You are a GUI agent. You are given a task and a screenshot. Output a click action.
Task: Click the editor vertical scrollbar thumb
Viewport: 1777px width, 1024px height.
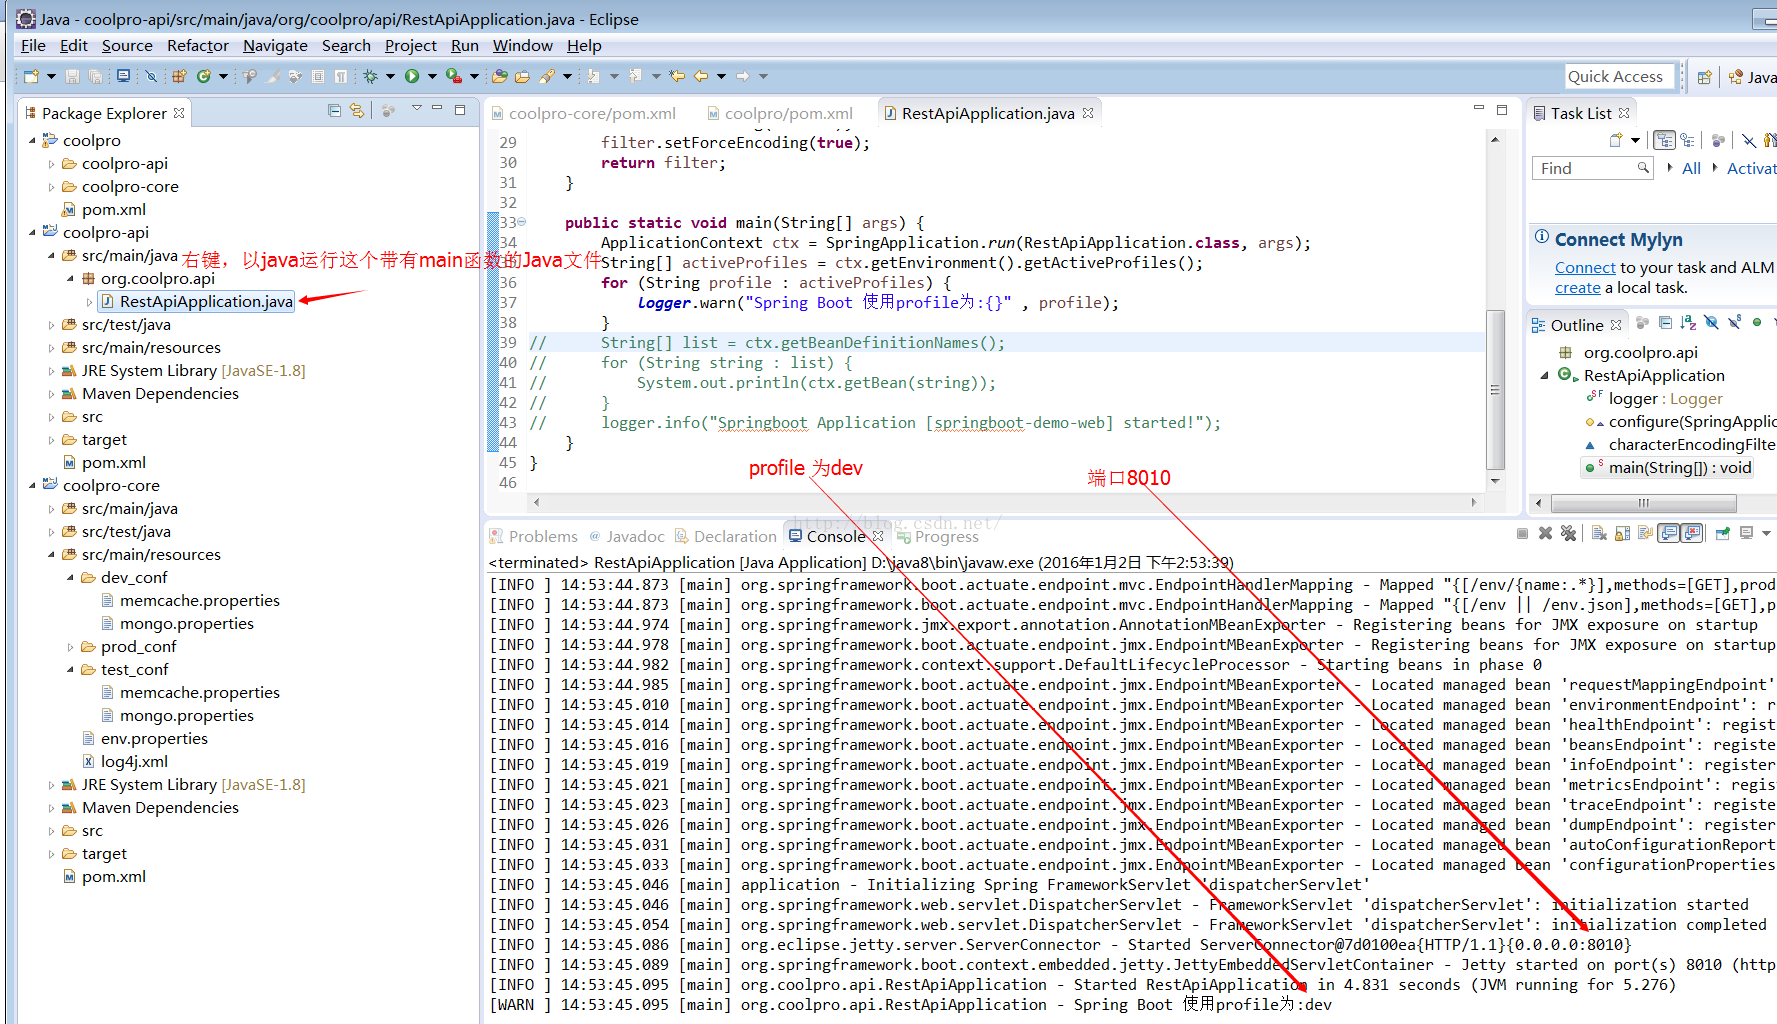(x=1495, y=390)
